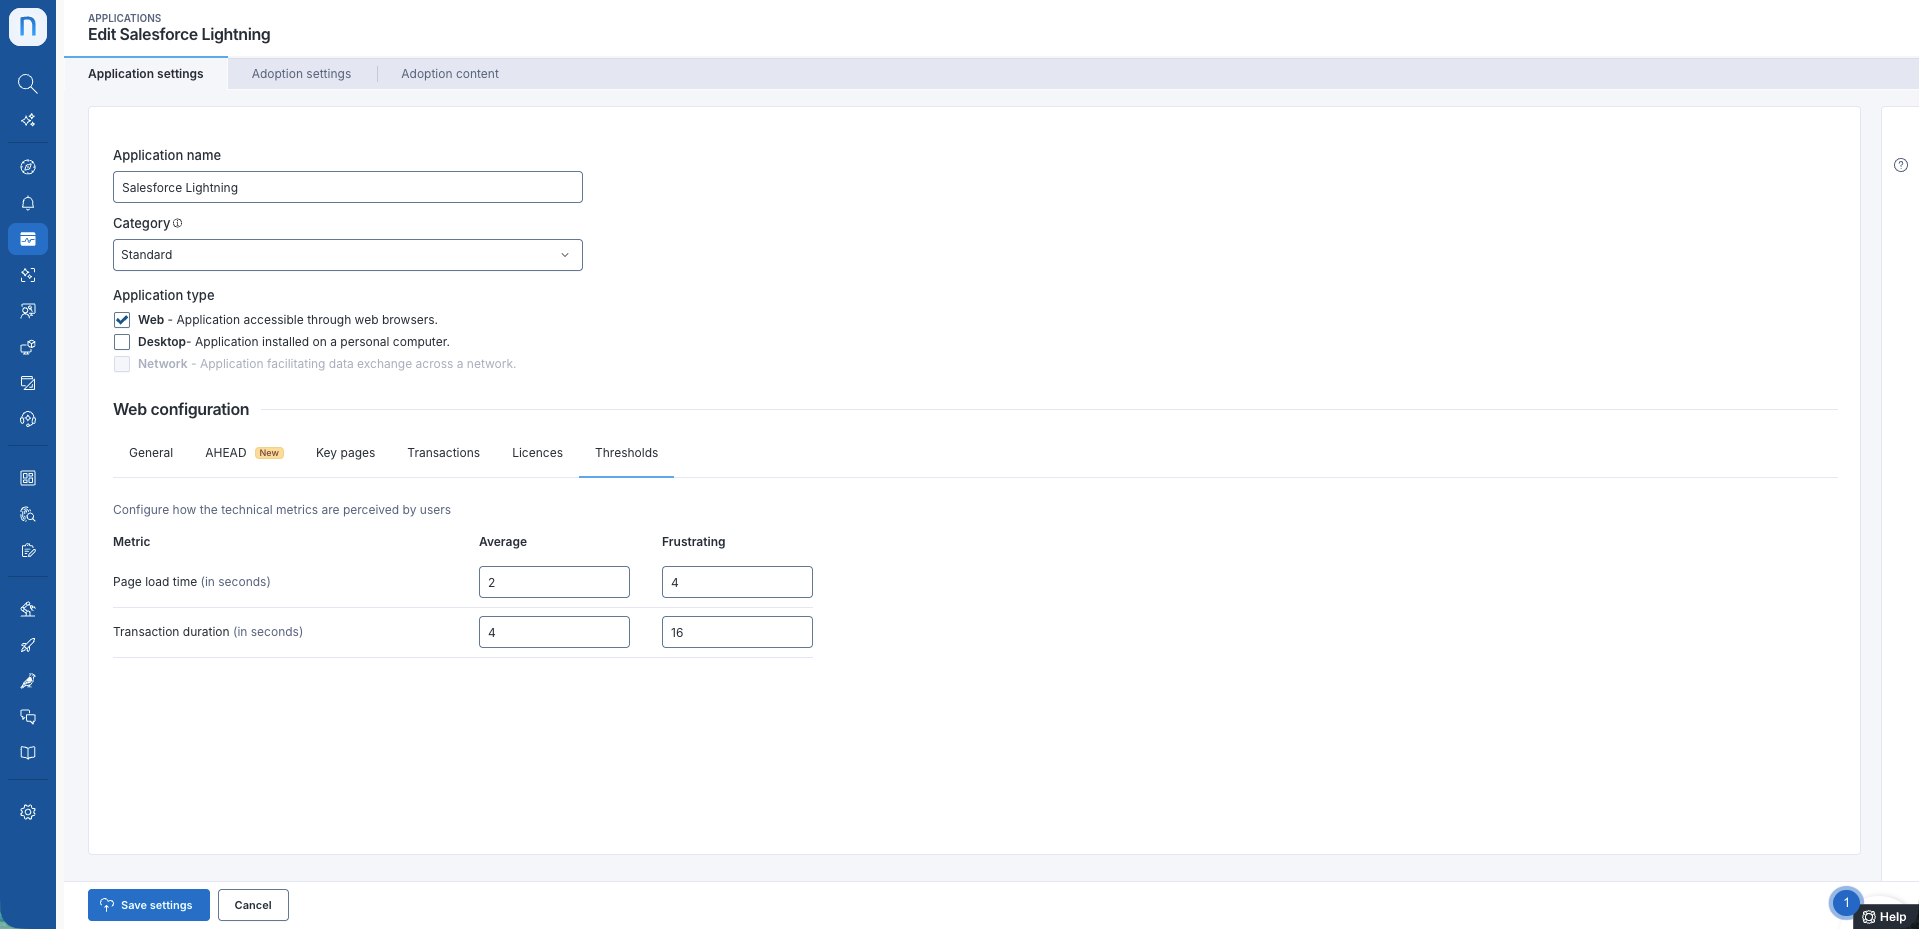Uncheck the Web application type checkbox
Viewport: 1919px width, 929px height.
coord(122,320)
